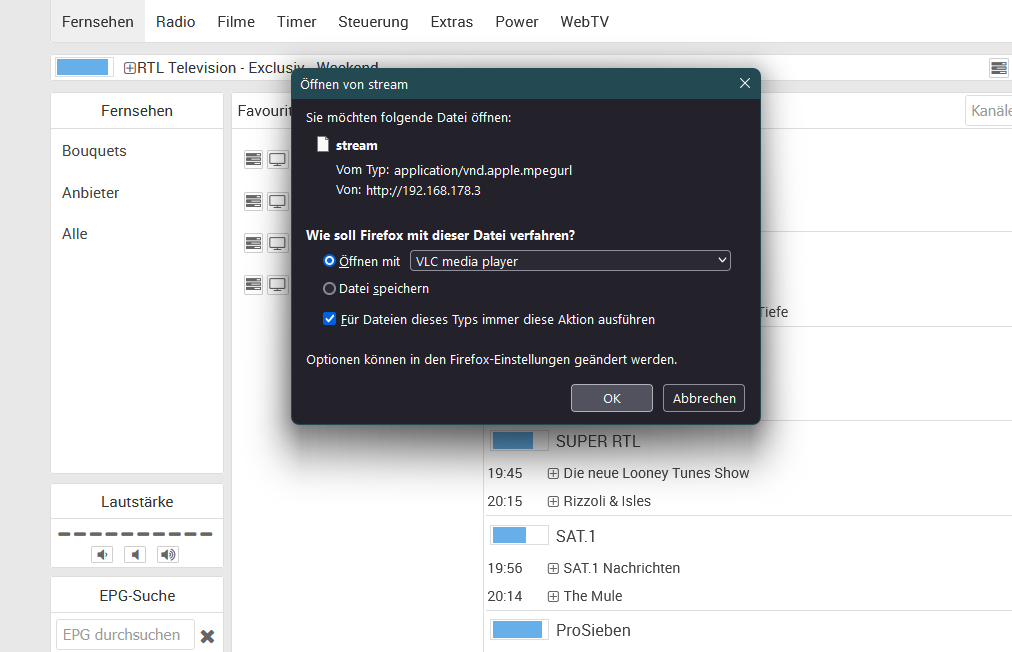Lower the volume with the volume-down icon
This screenshot has width=1012, height=652.
[x=102, y=555]
